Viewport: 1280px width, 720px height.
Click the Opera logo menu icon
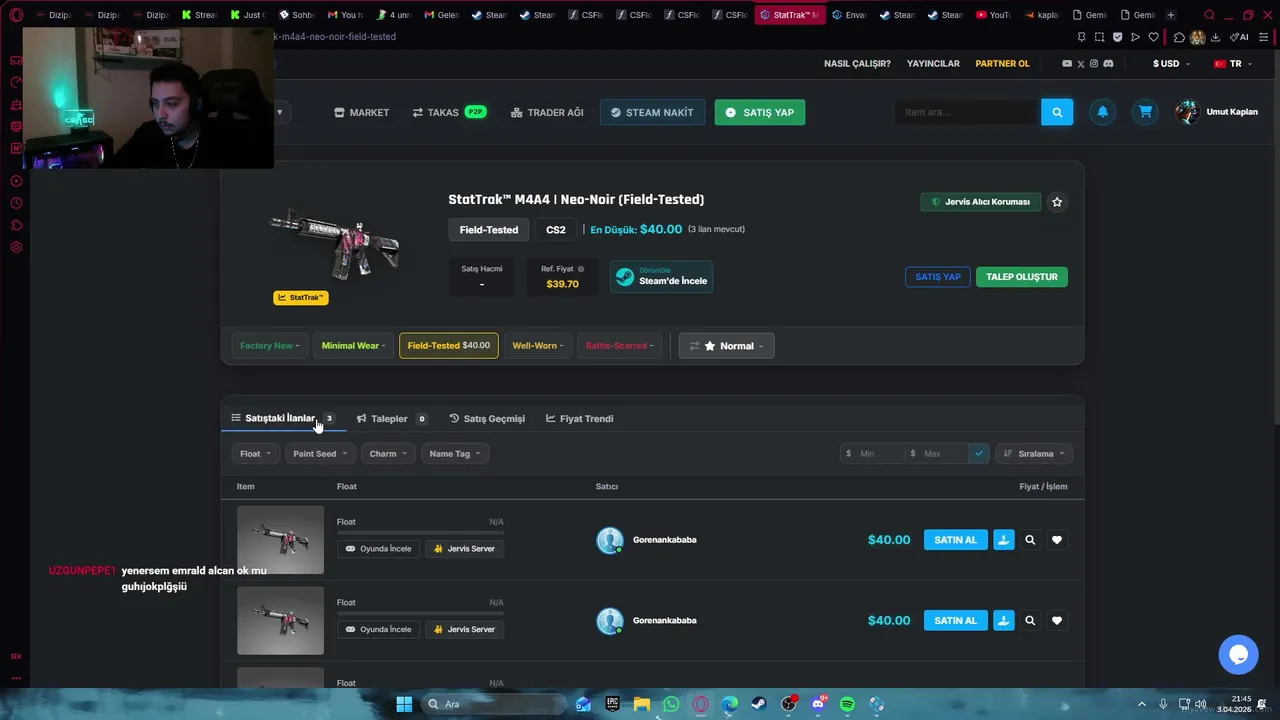point(16,15)
